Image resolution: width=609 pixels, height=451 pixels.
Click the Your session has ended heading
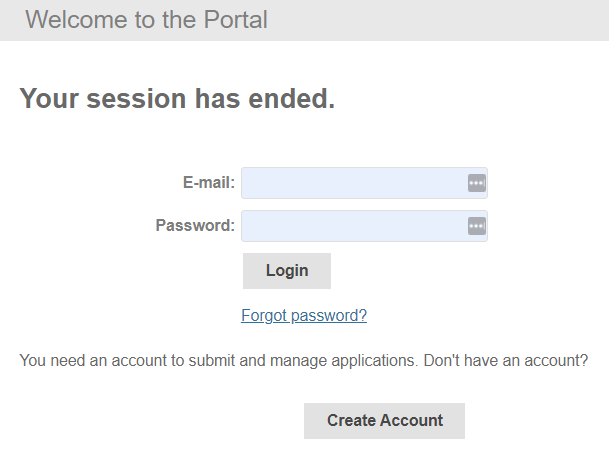pyautogui.click(x=177, y=98)
